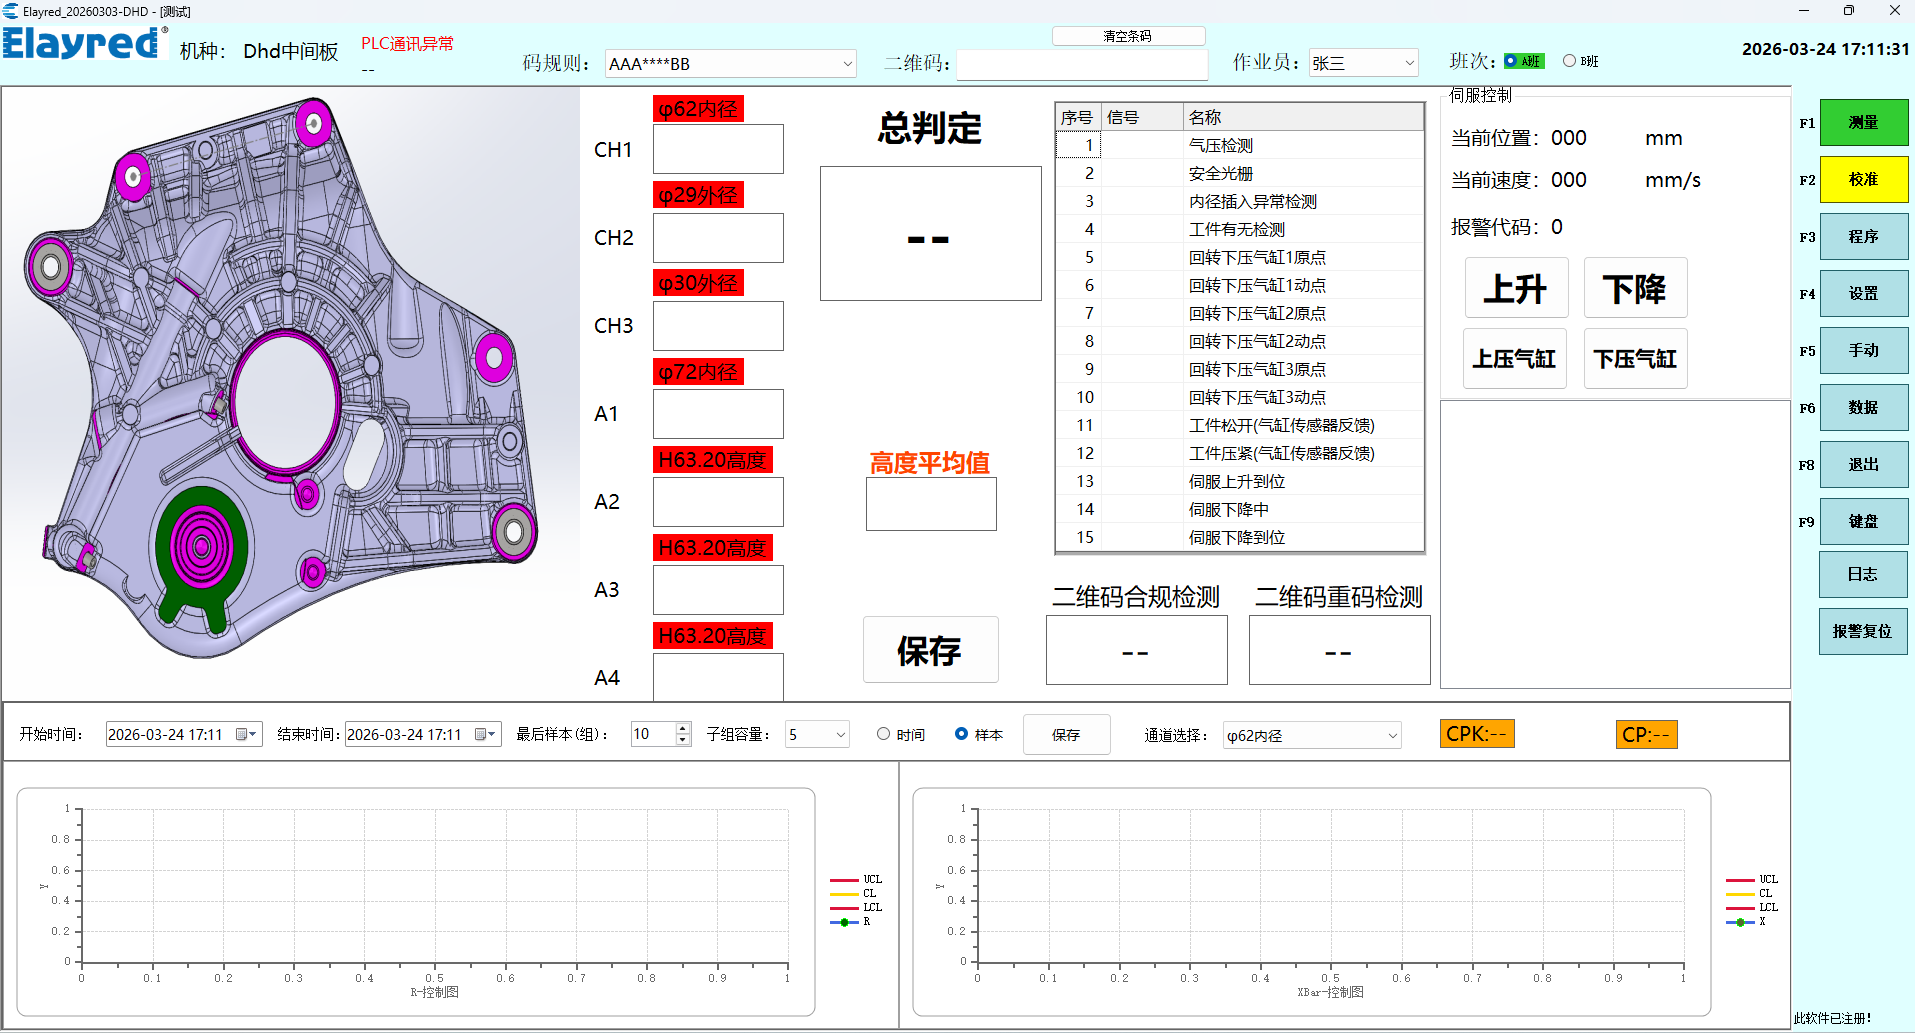This screenshot has width=1915, height=1033.
Task: Click the yellow 校准 (F2) button
Action: click(1863, 180)
